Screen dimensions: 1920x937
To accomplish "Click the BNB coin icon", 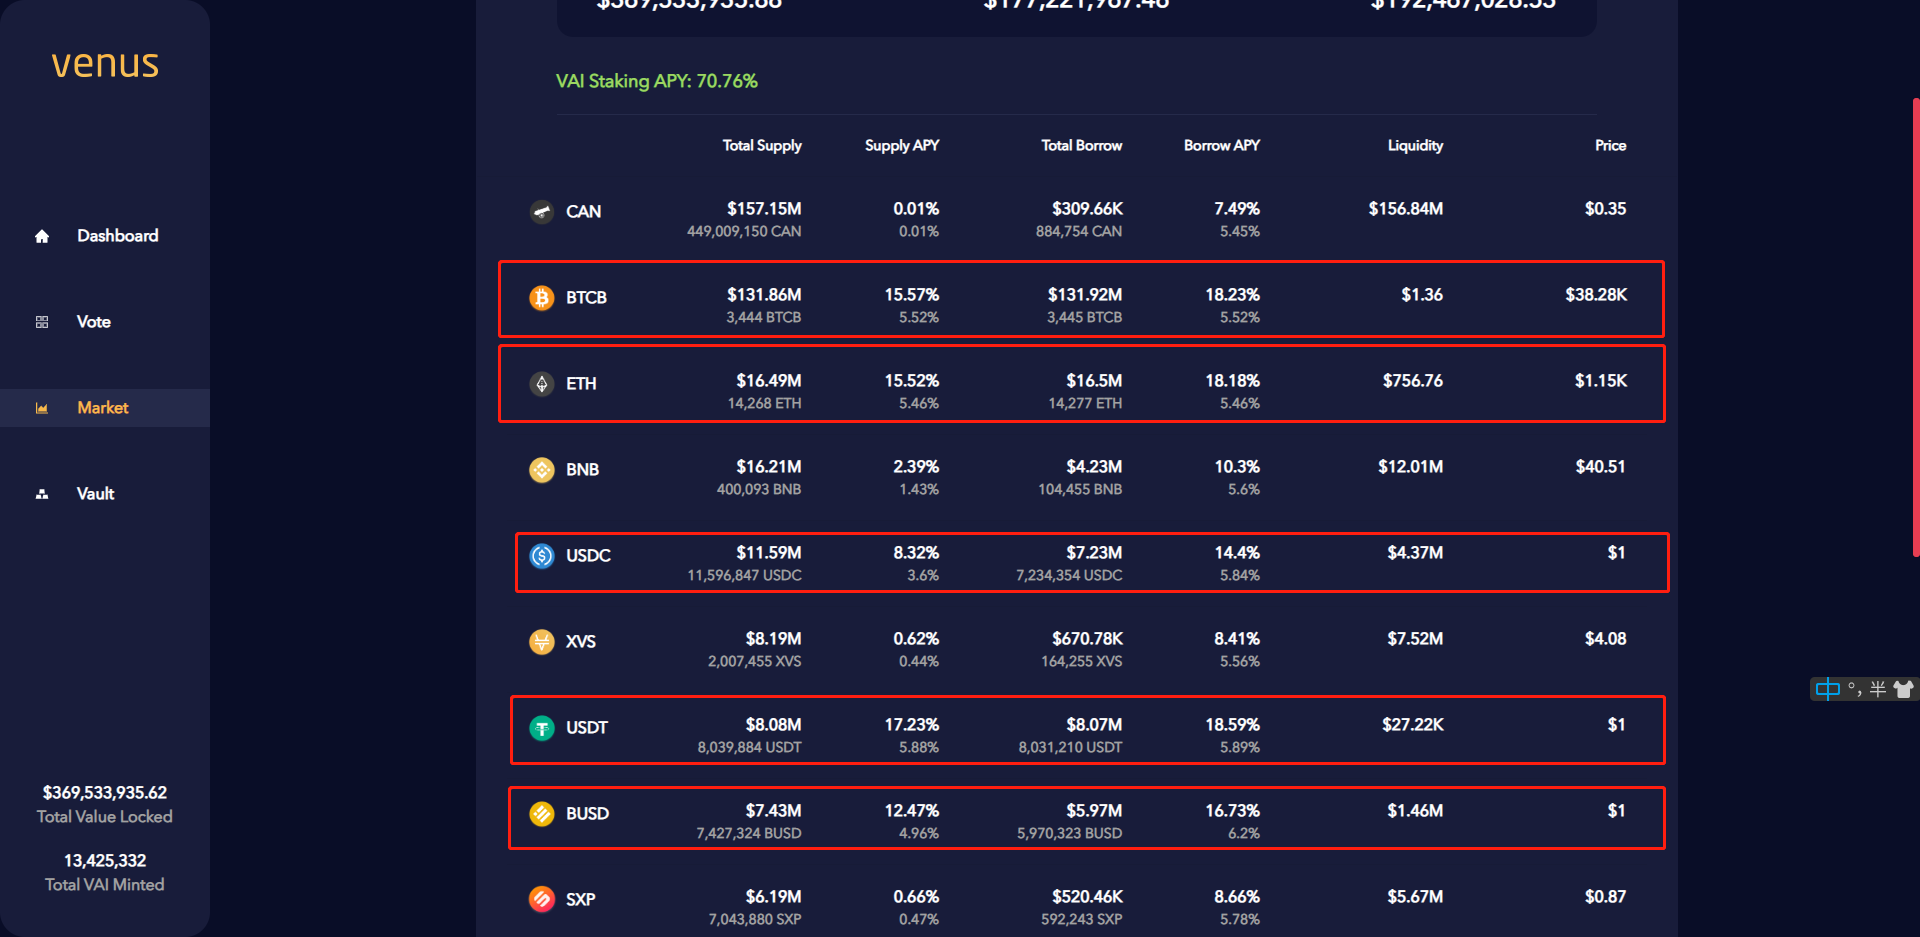I will (x=542, y=470).
